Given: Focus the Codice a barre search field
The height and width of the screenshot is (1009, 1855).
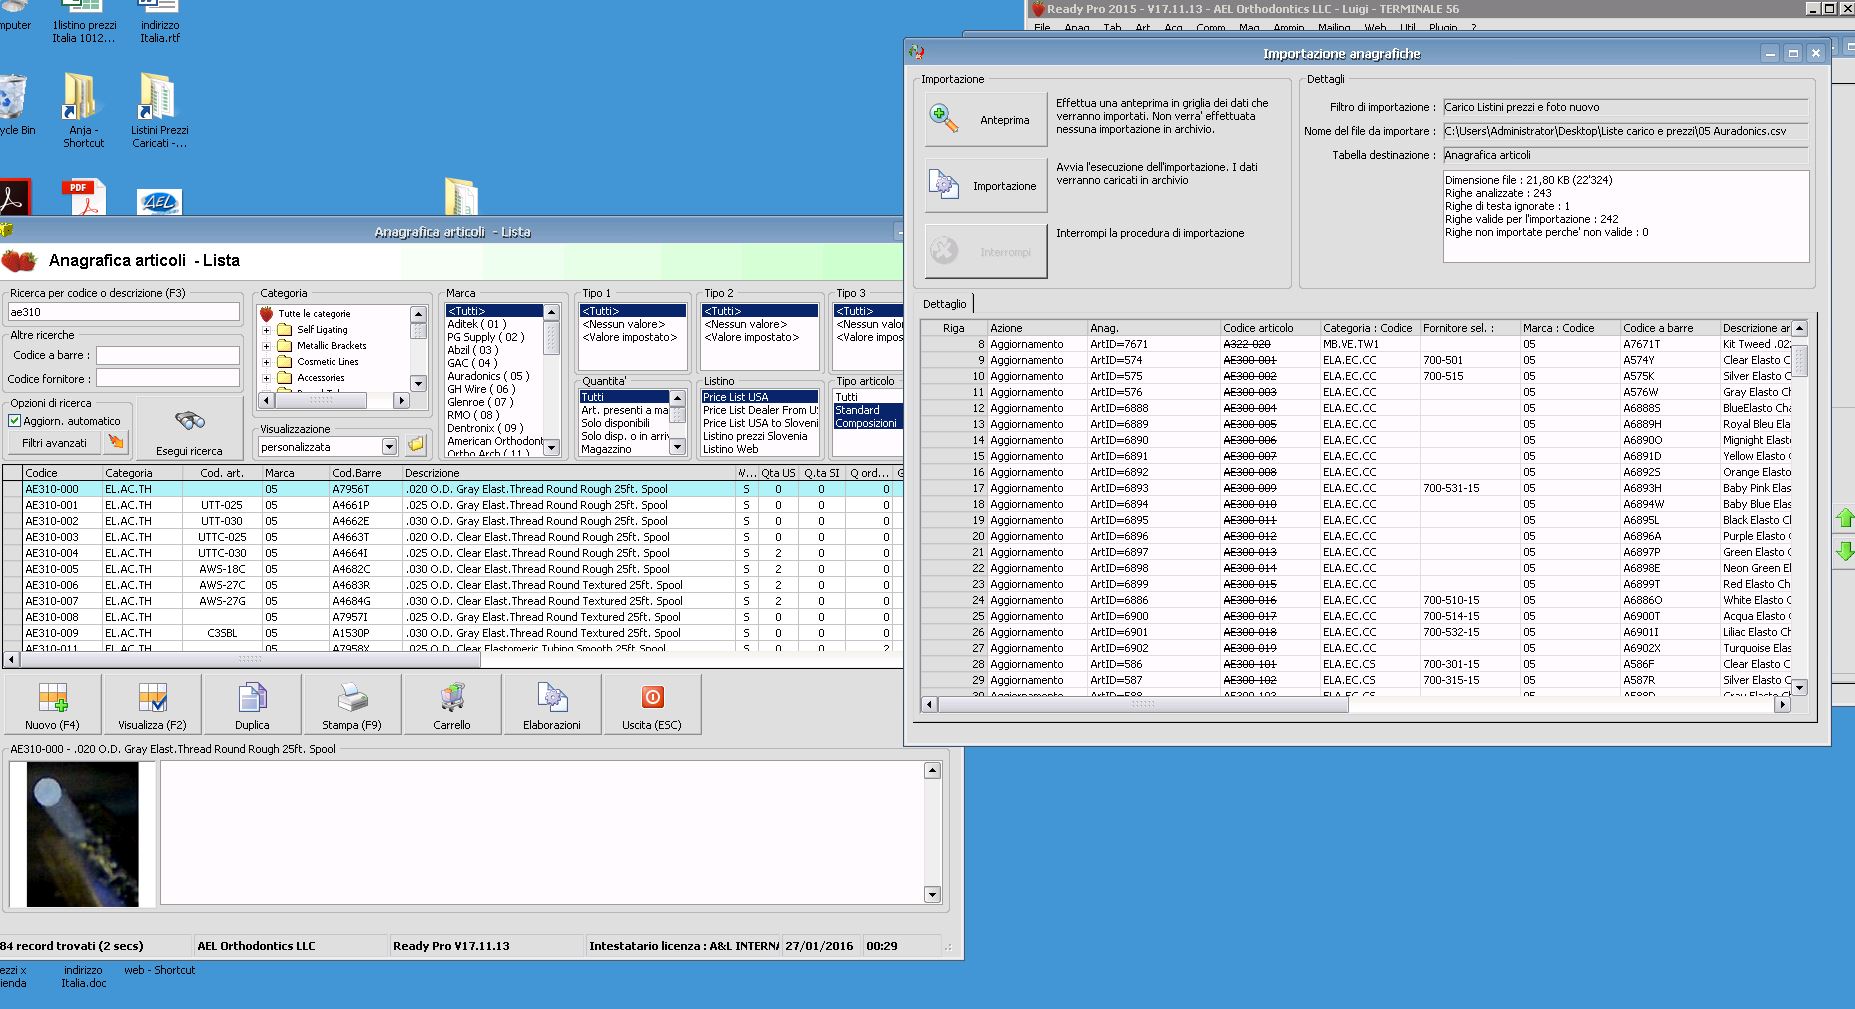Looking at the screenshot, I should (x=168, y=355).
